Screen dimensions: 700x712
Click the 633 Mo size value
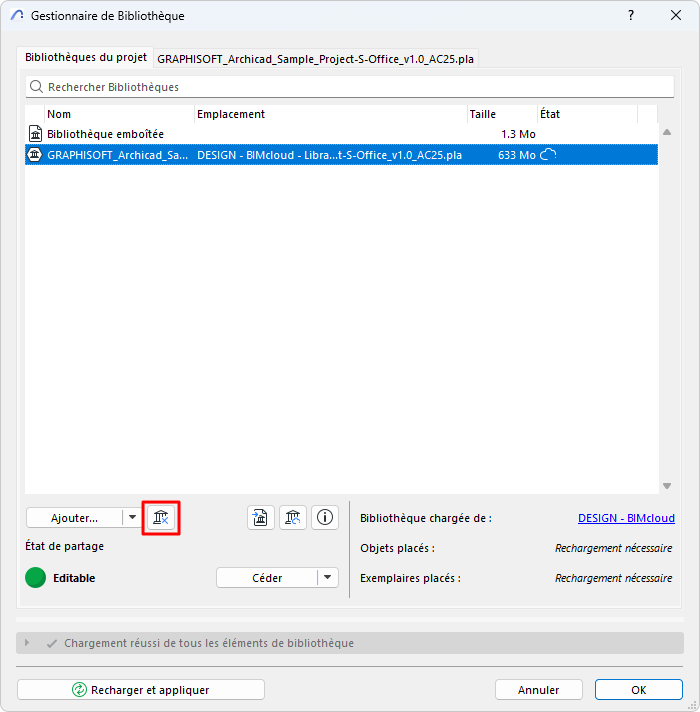click(517, 155)
